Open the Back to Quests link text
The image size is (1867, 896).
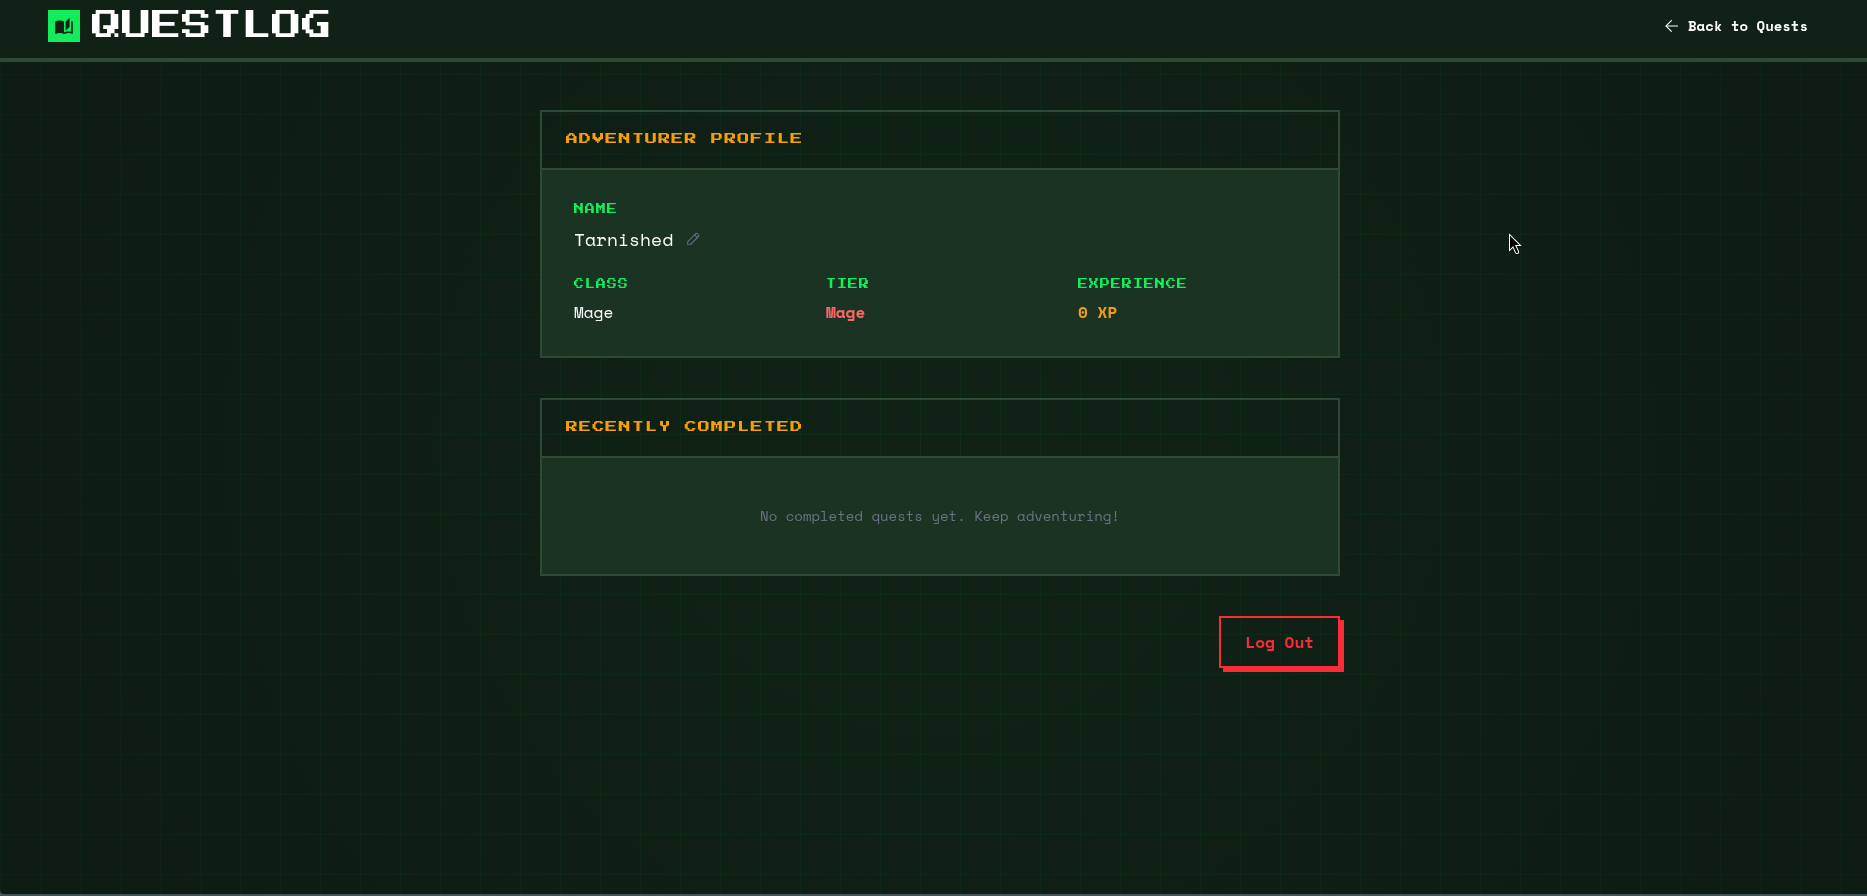pyautogui.click(x=1747, y=26)
